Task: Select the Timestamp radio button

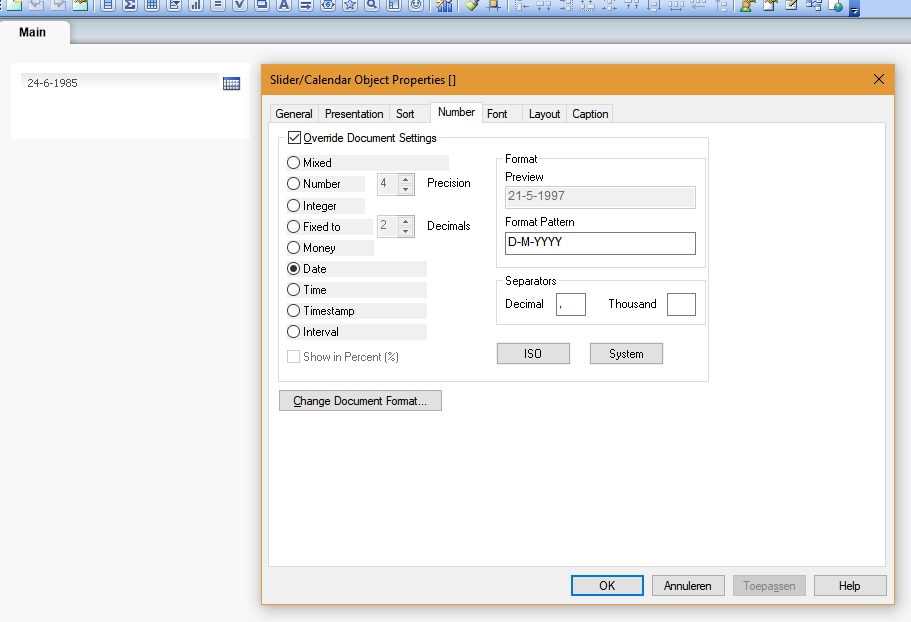Action: [x=293, y=311]
